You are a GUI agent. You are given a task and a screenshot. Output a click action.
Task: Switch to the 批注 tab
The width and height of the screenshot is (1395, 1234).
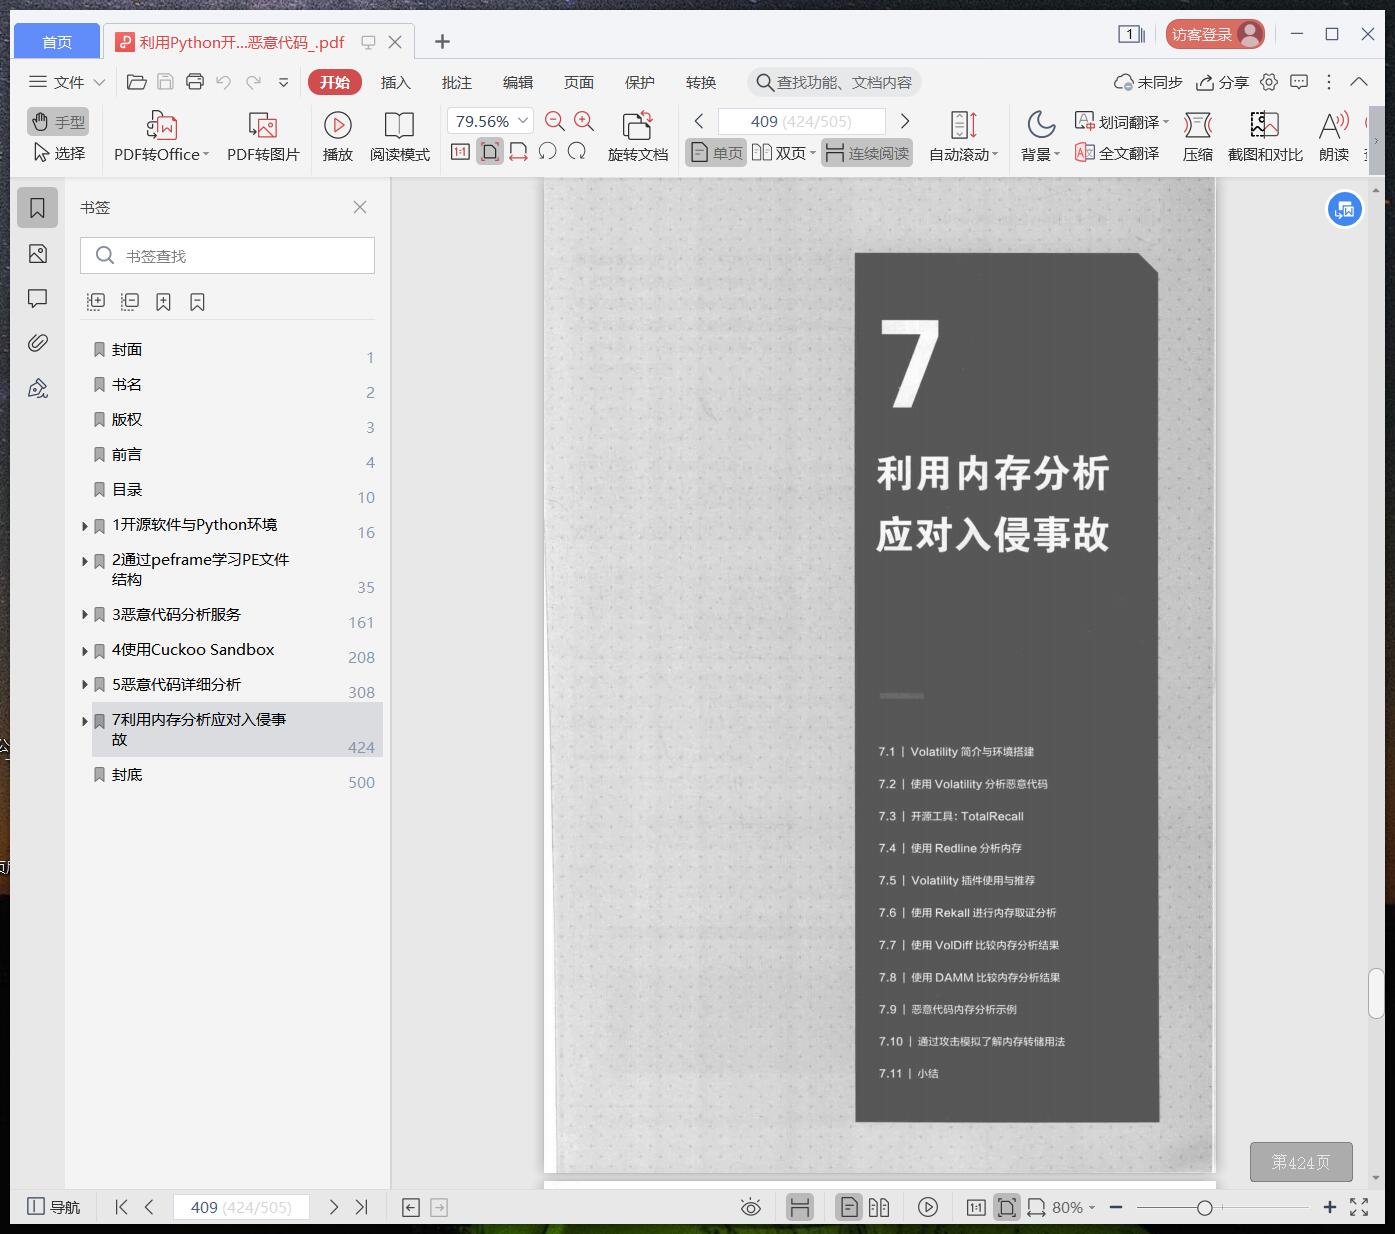coord(457,82)
